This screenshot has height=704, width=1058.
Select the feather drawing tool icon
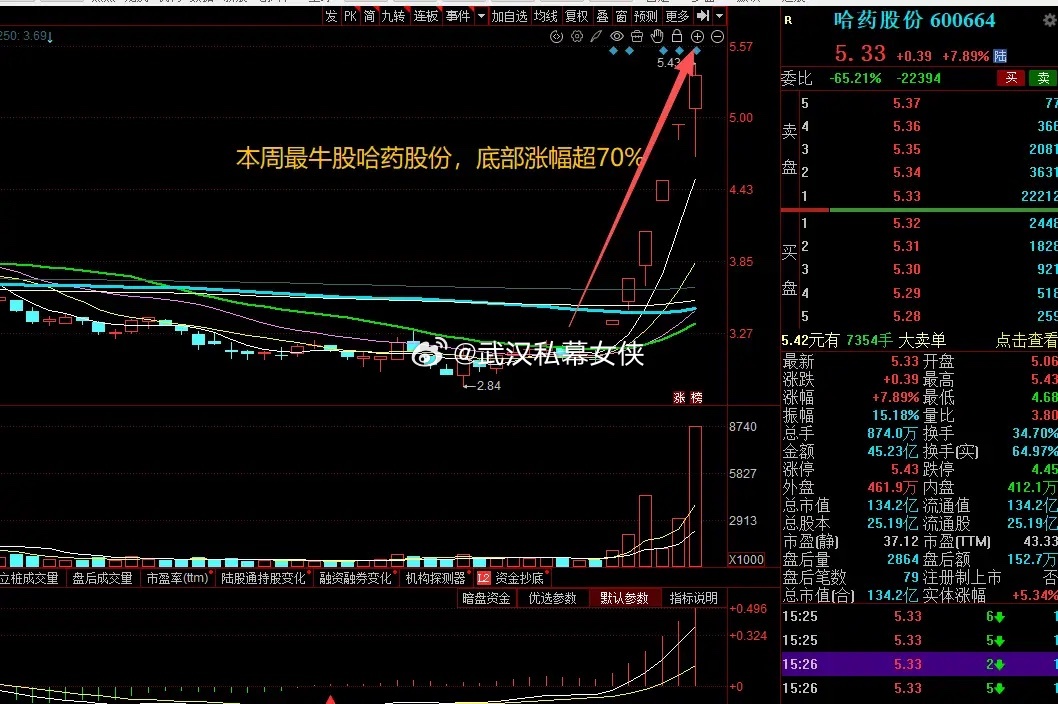click(x=596, y=37)
